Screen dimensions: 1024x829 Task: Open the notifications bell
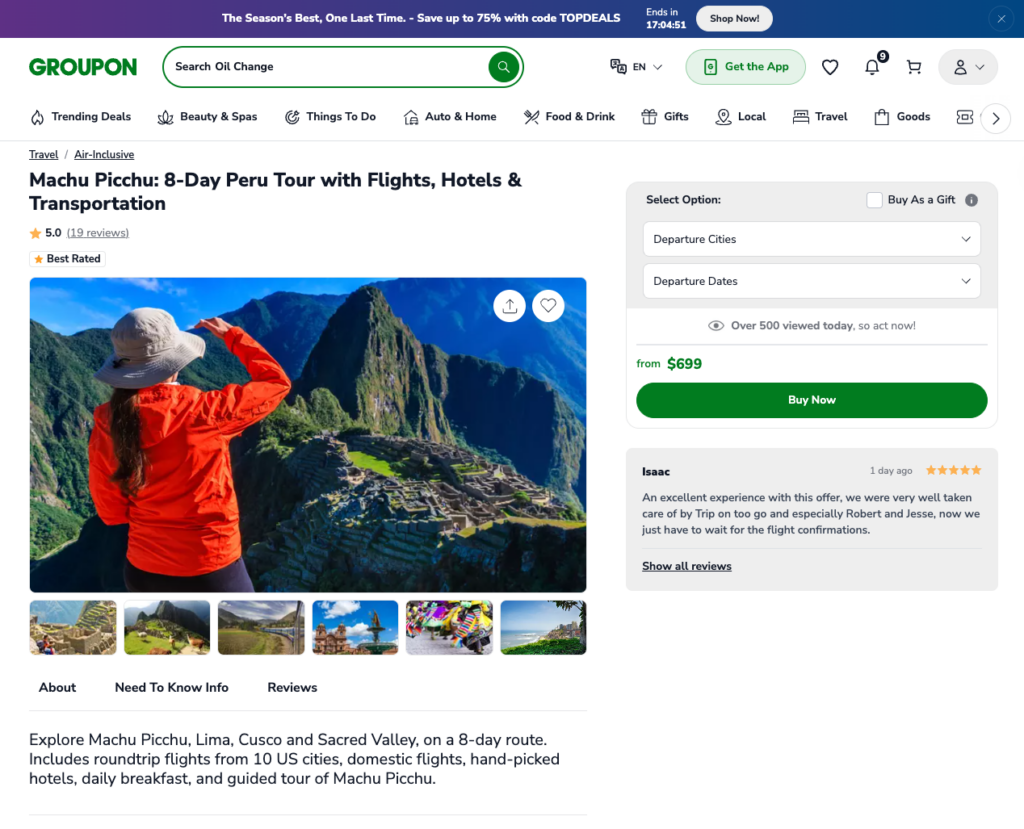coord(872,67)
